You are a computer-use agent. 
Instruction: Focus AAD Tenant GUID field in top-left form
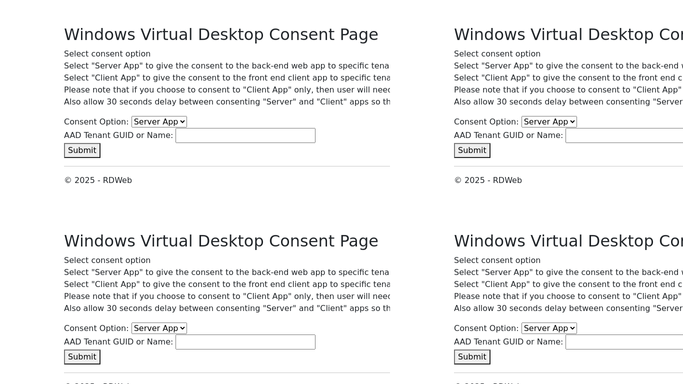pos(245,135)
